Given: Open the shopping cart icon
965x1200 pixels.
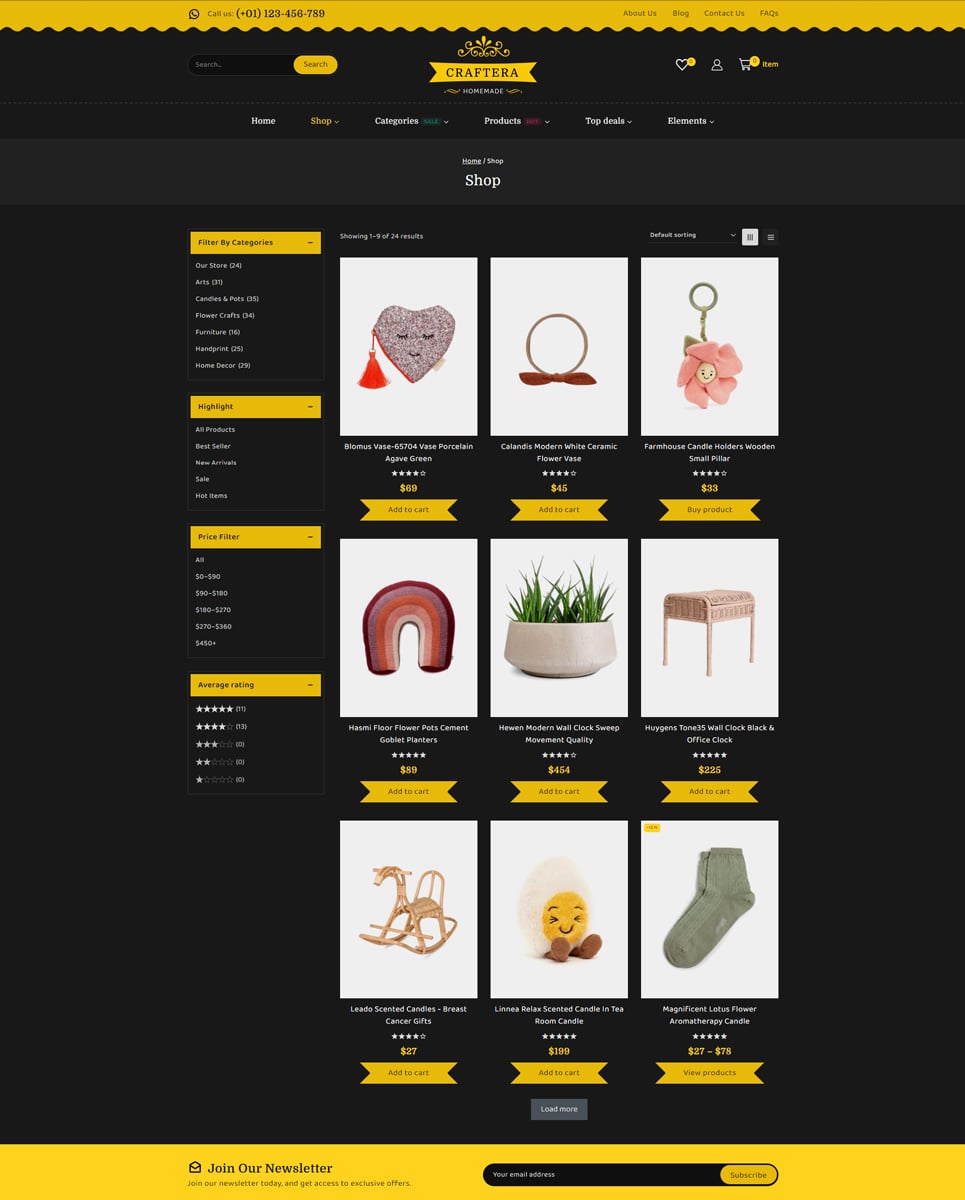Looking at the screenshot, I should pos(745,64).
